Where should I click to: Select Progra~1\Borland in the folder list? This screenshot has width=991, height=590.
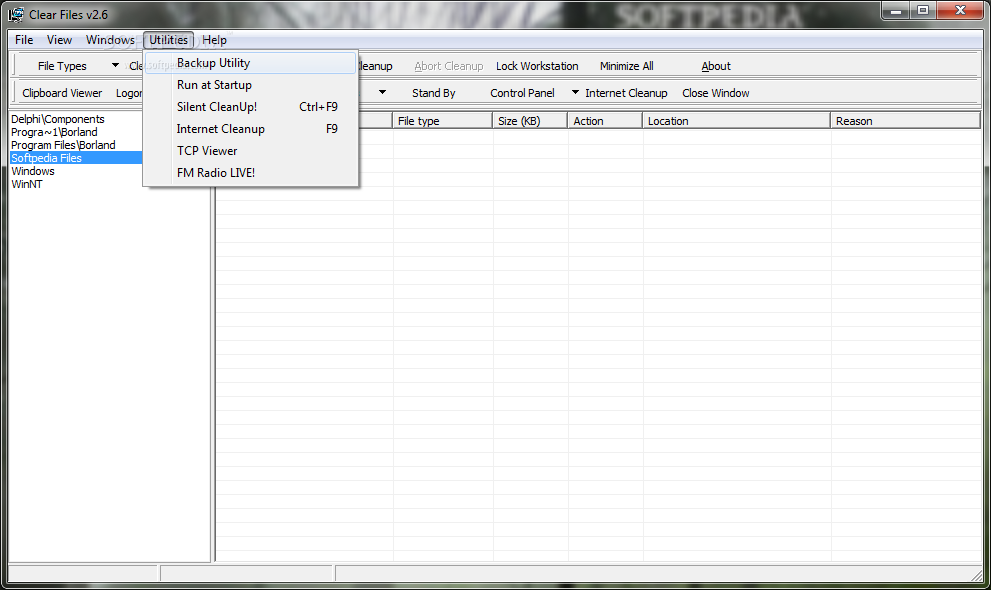coord(54,132)
